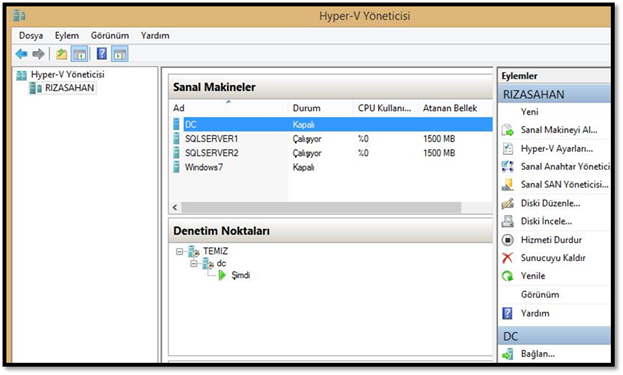Collapse the TEMIZ checkpoint node

tap(180, 251)
